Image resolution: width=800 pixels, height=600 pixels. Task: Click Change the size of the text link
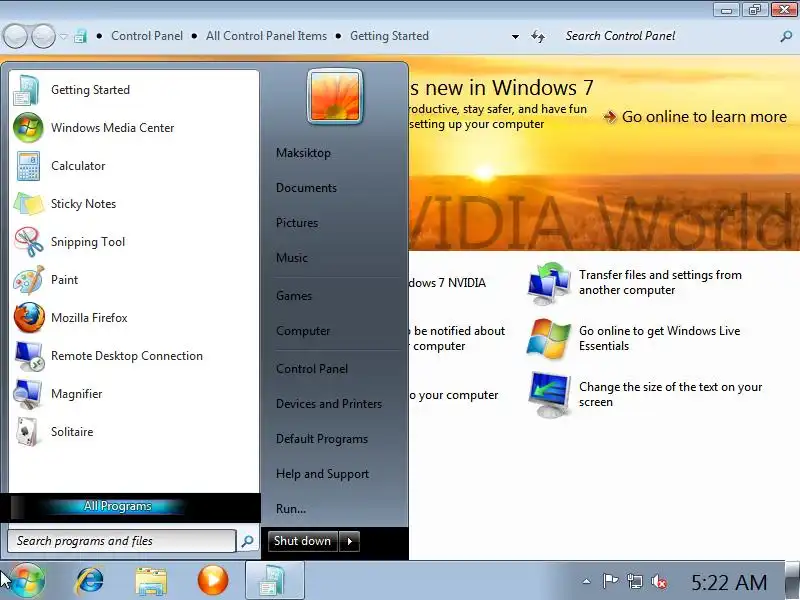670,394
